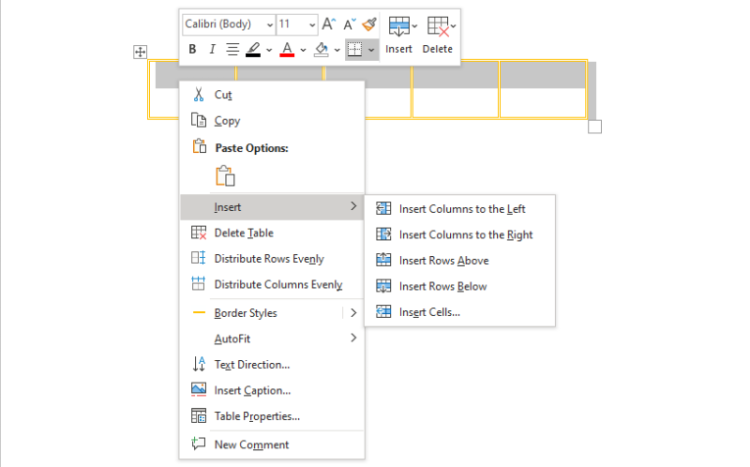Open Table Properties dialog

point(256,416)
